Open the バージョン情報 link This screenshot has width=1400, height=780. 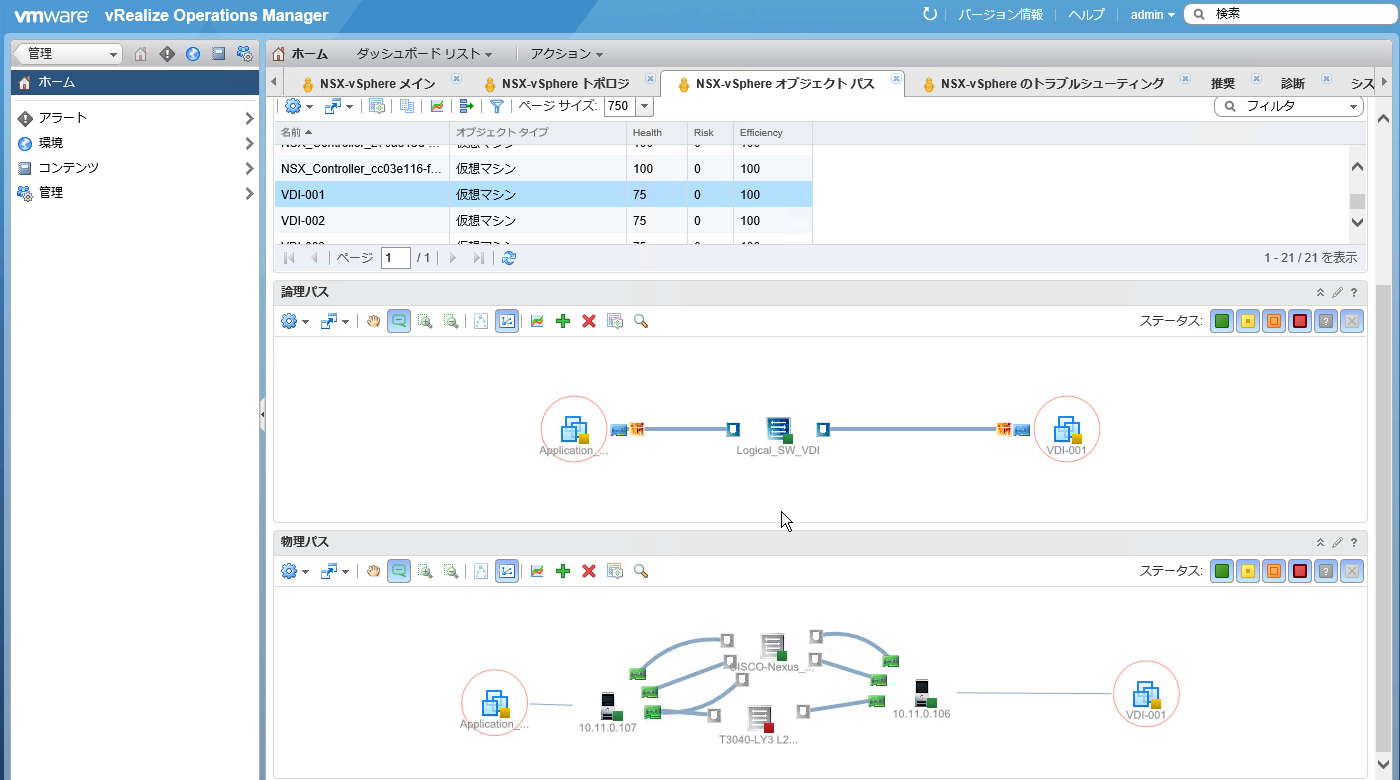point(1000,15)
